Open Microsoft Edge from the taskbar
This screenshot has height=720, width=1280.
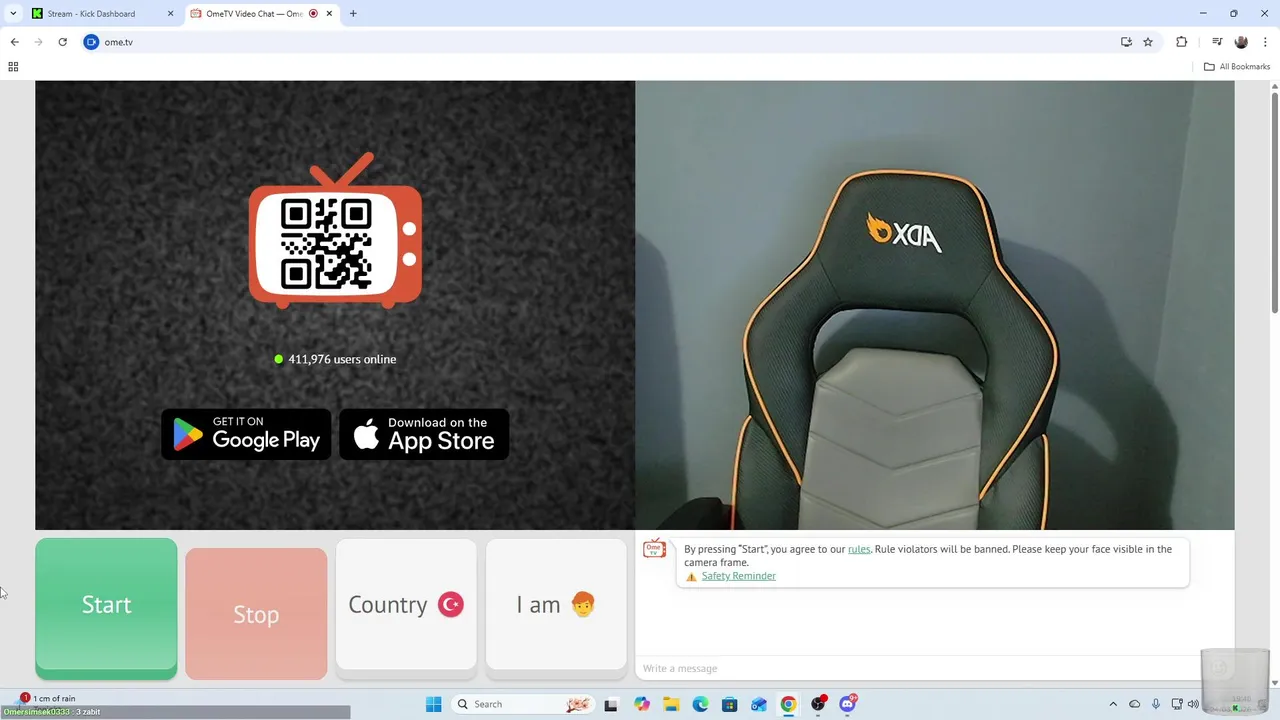click(x=700, y=704)
